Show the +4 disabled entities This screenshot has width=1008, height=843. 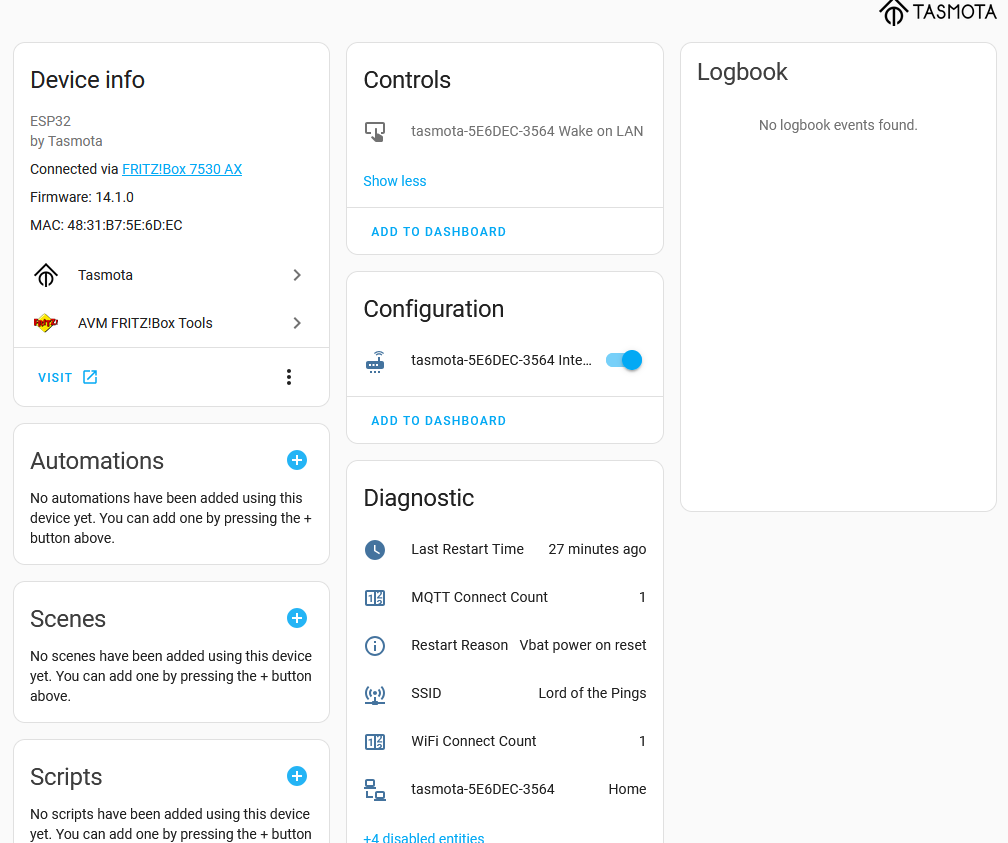424,837
